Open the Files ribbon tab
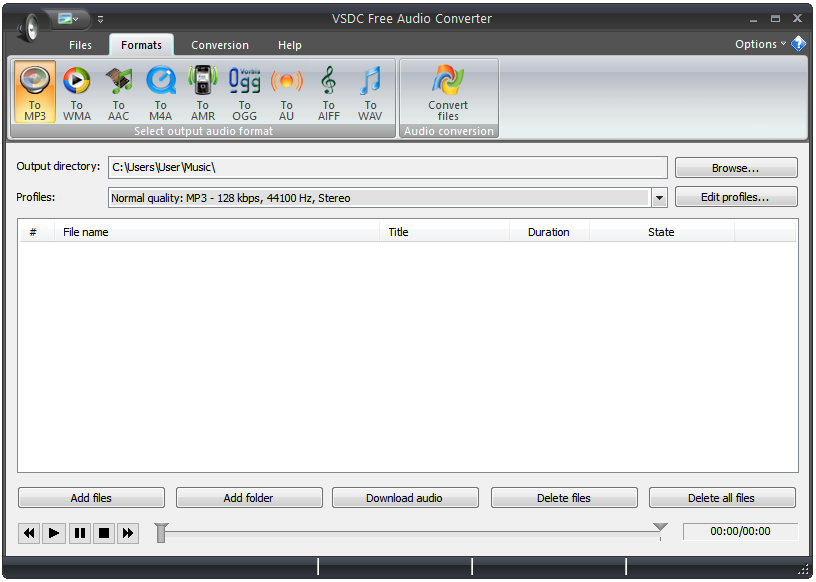 point(80,45)
